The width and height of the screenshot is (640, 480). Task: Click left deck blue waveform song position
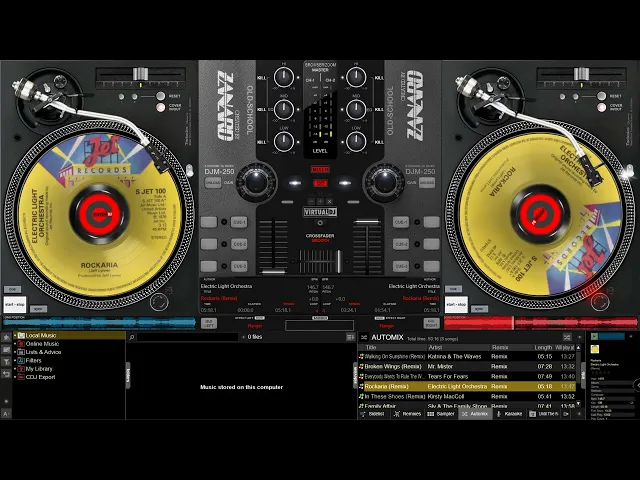[99, 323]
